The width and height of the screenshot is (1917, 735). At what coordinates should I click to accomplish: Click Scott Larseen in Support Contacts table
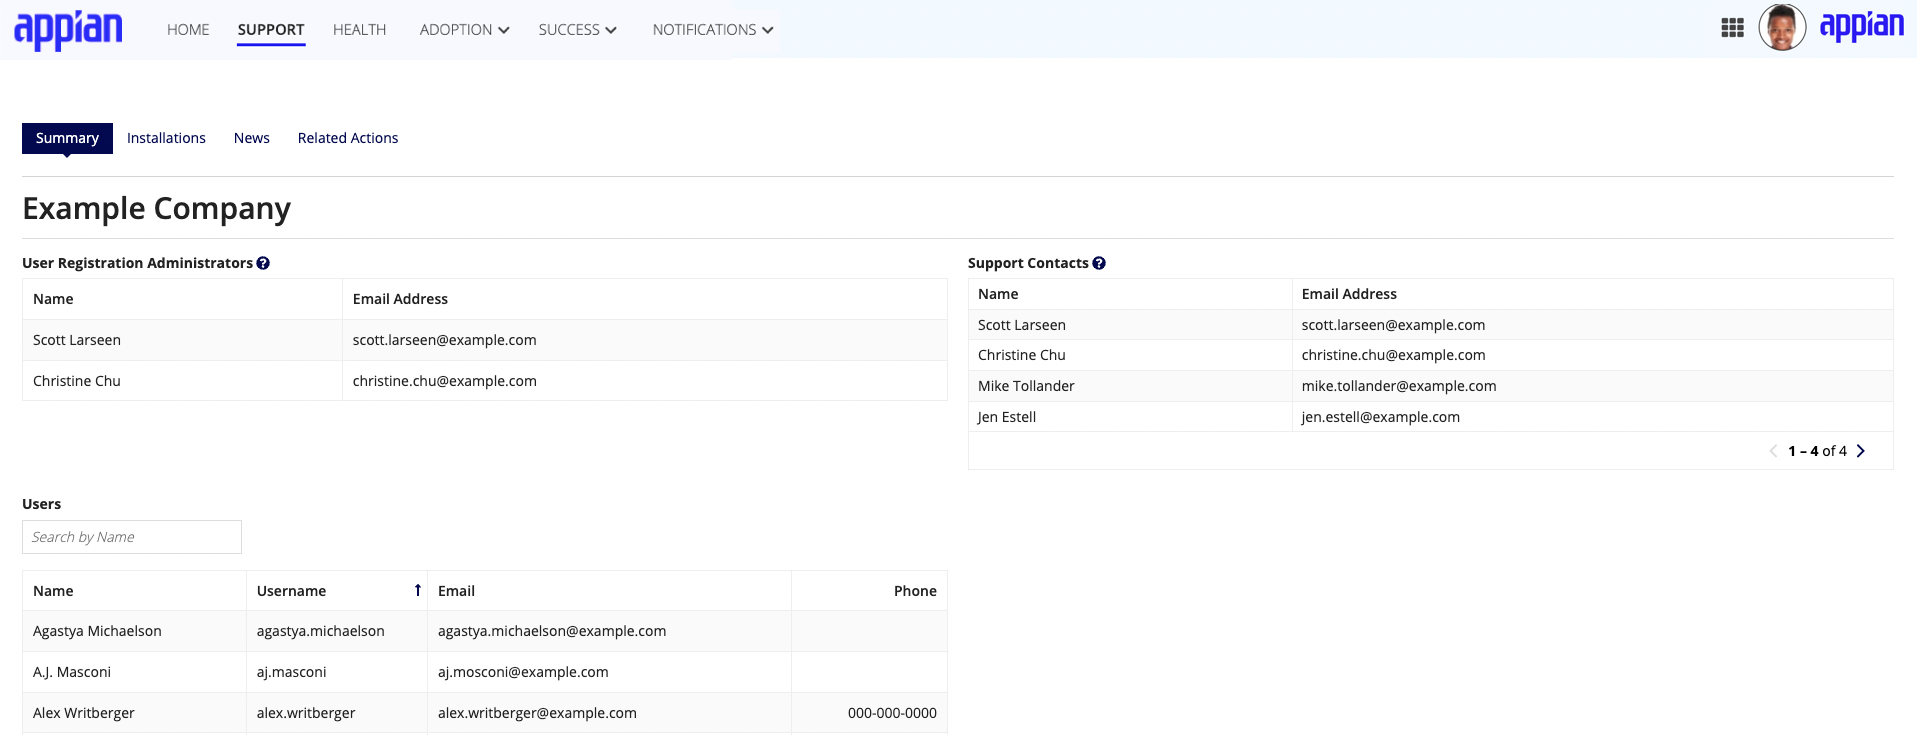coord(1022,325)
